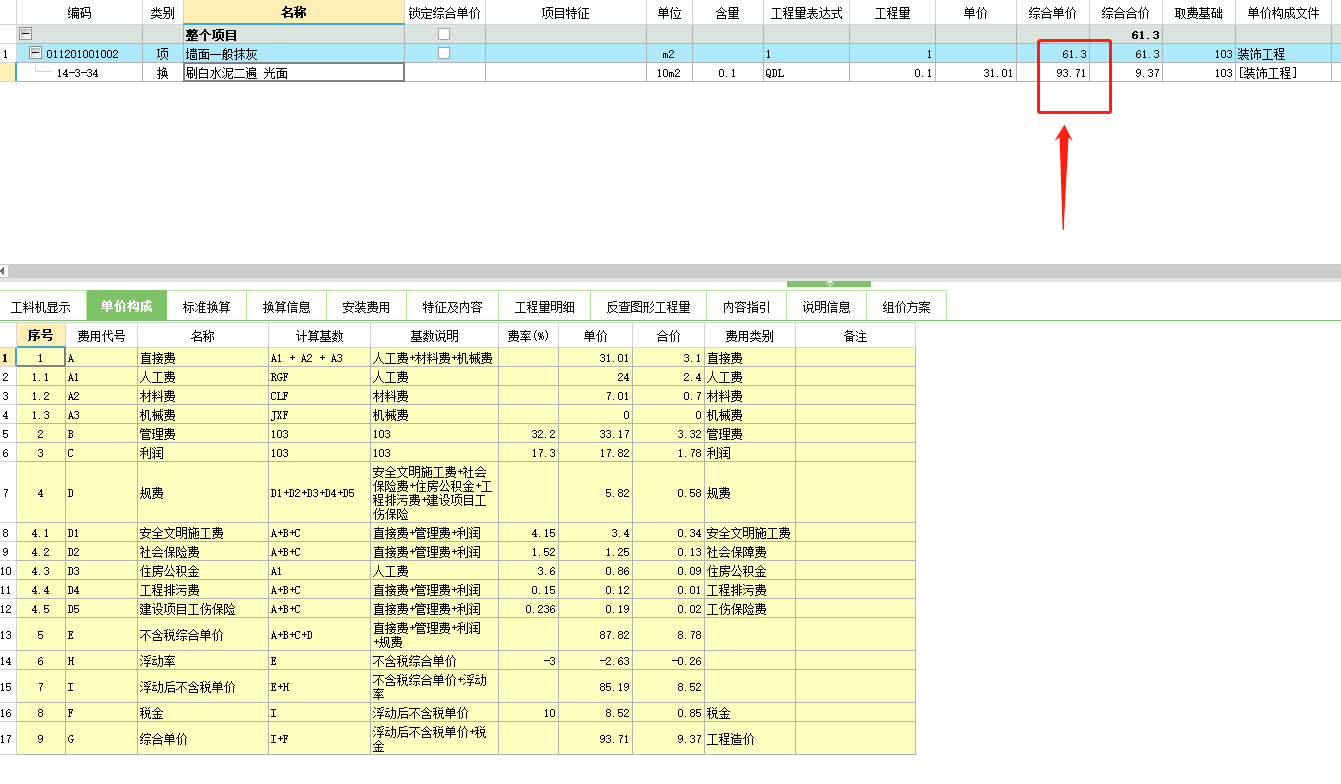Click the D1+D2+D3+D4+D5 formula cell
Screen dimensions: 1341x784
pos(319,493)
